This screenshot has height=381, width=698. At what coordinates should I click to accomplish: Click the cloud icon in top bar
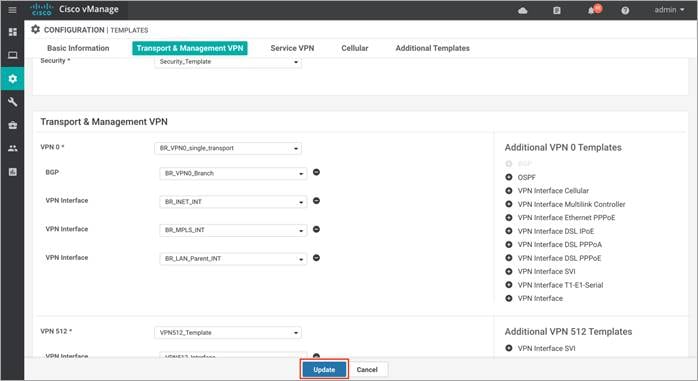click(523, 10)
